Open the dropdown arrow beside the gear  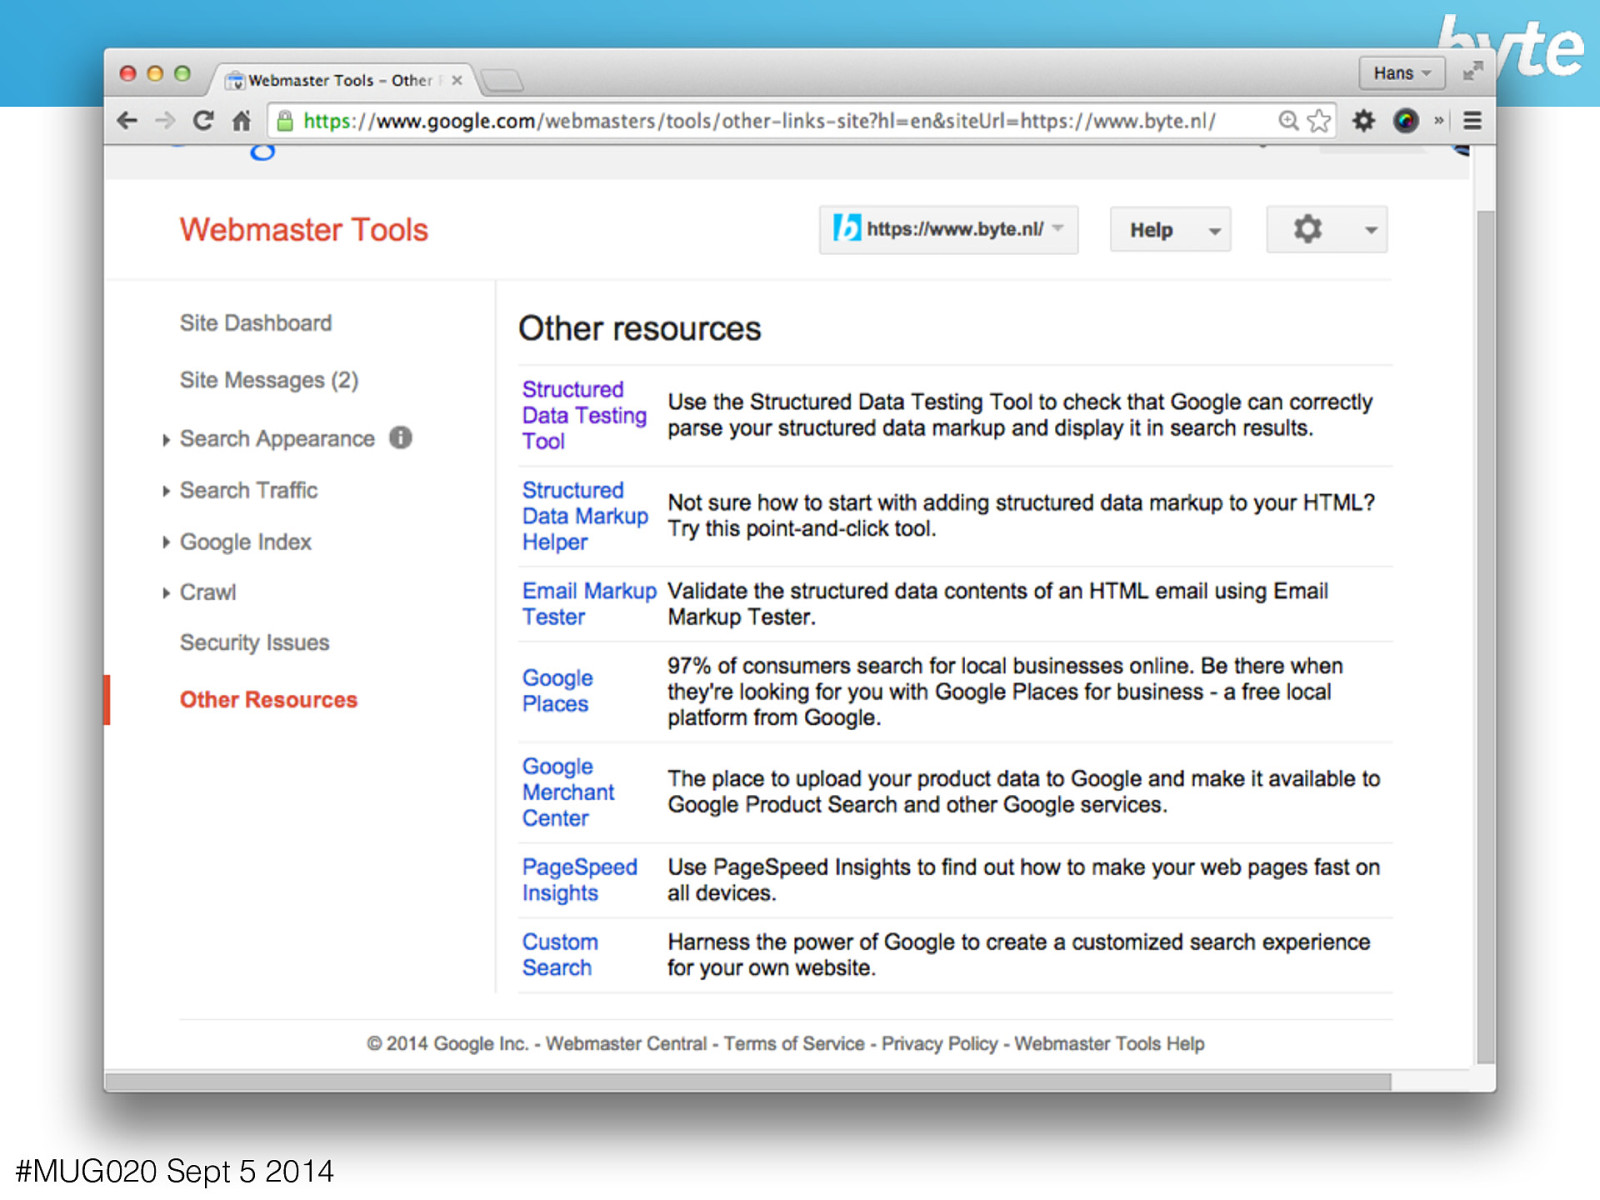pyautogui.click(x=1371, y=230)
